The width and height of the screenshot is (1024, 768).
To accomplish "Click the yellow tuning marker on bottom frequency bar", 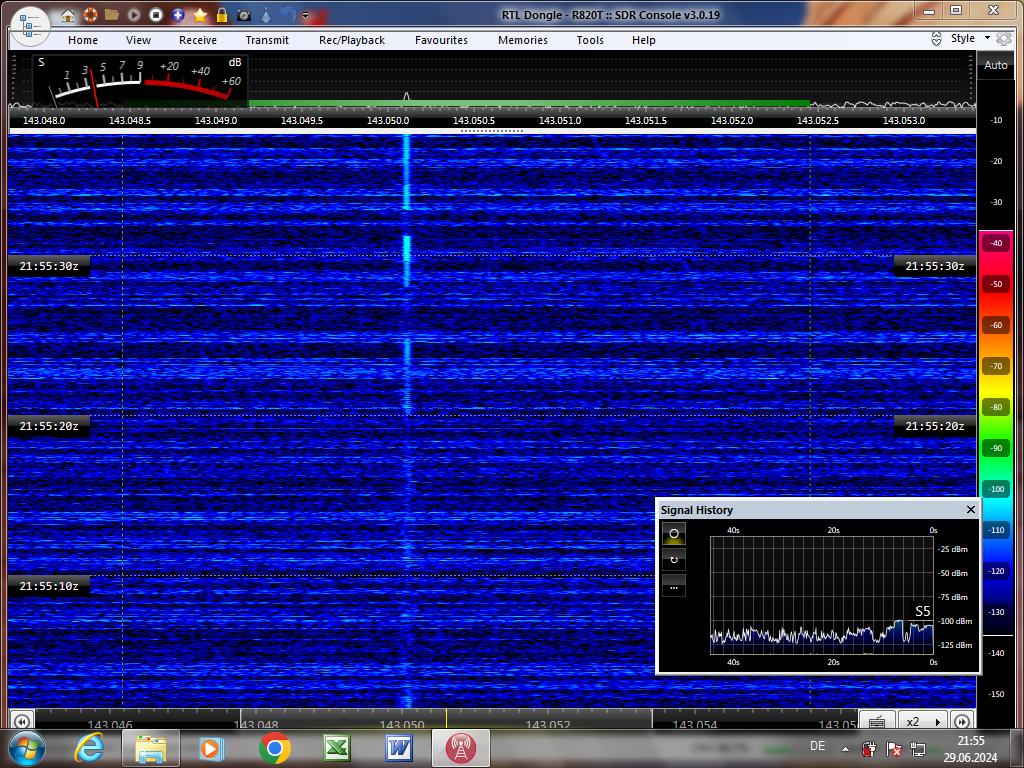I will click(x=446, y=718).
